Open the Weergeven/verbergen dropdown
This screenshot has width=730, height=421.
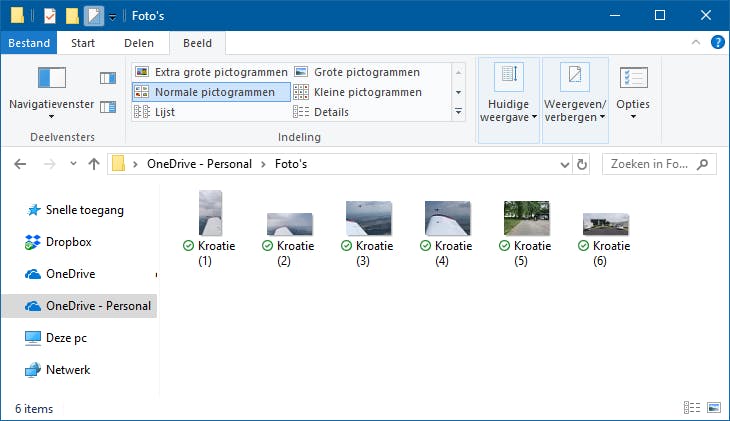pyautogui.click(x=574, y=100)
